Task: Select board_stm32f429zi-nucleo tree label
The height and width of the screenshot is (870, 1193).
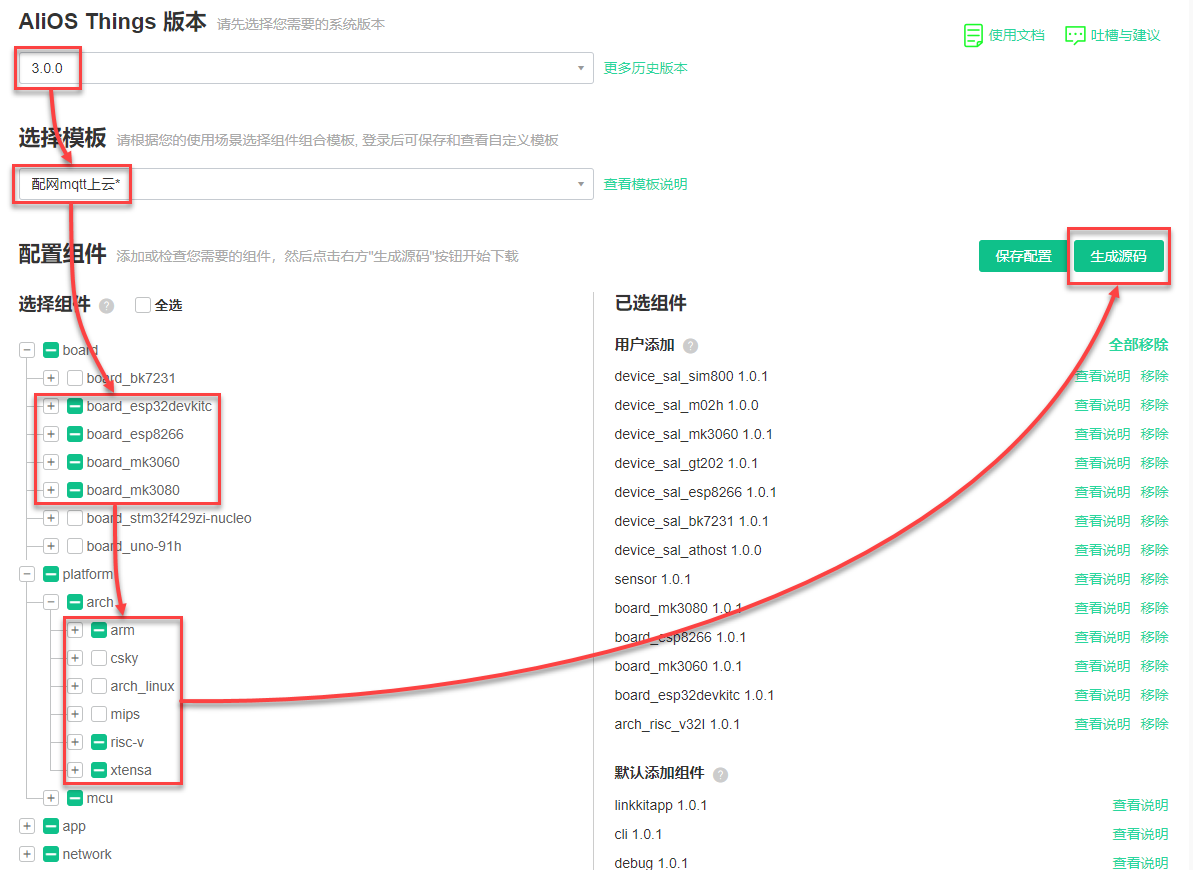Action: click(169, 518)
